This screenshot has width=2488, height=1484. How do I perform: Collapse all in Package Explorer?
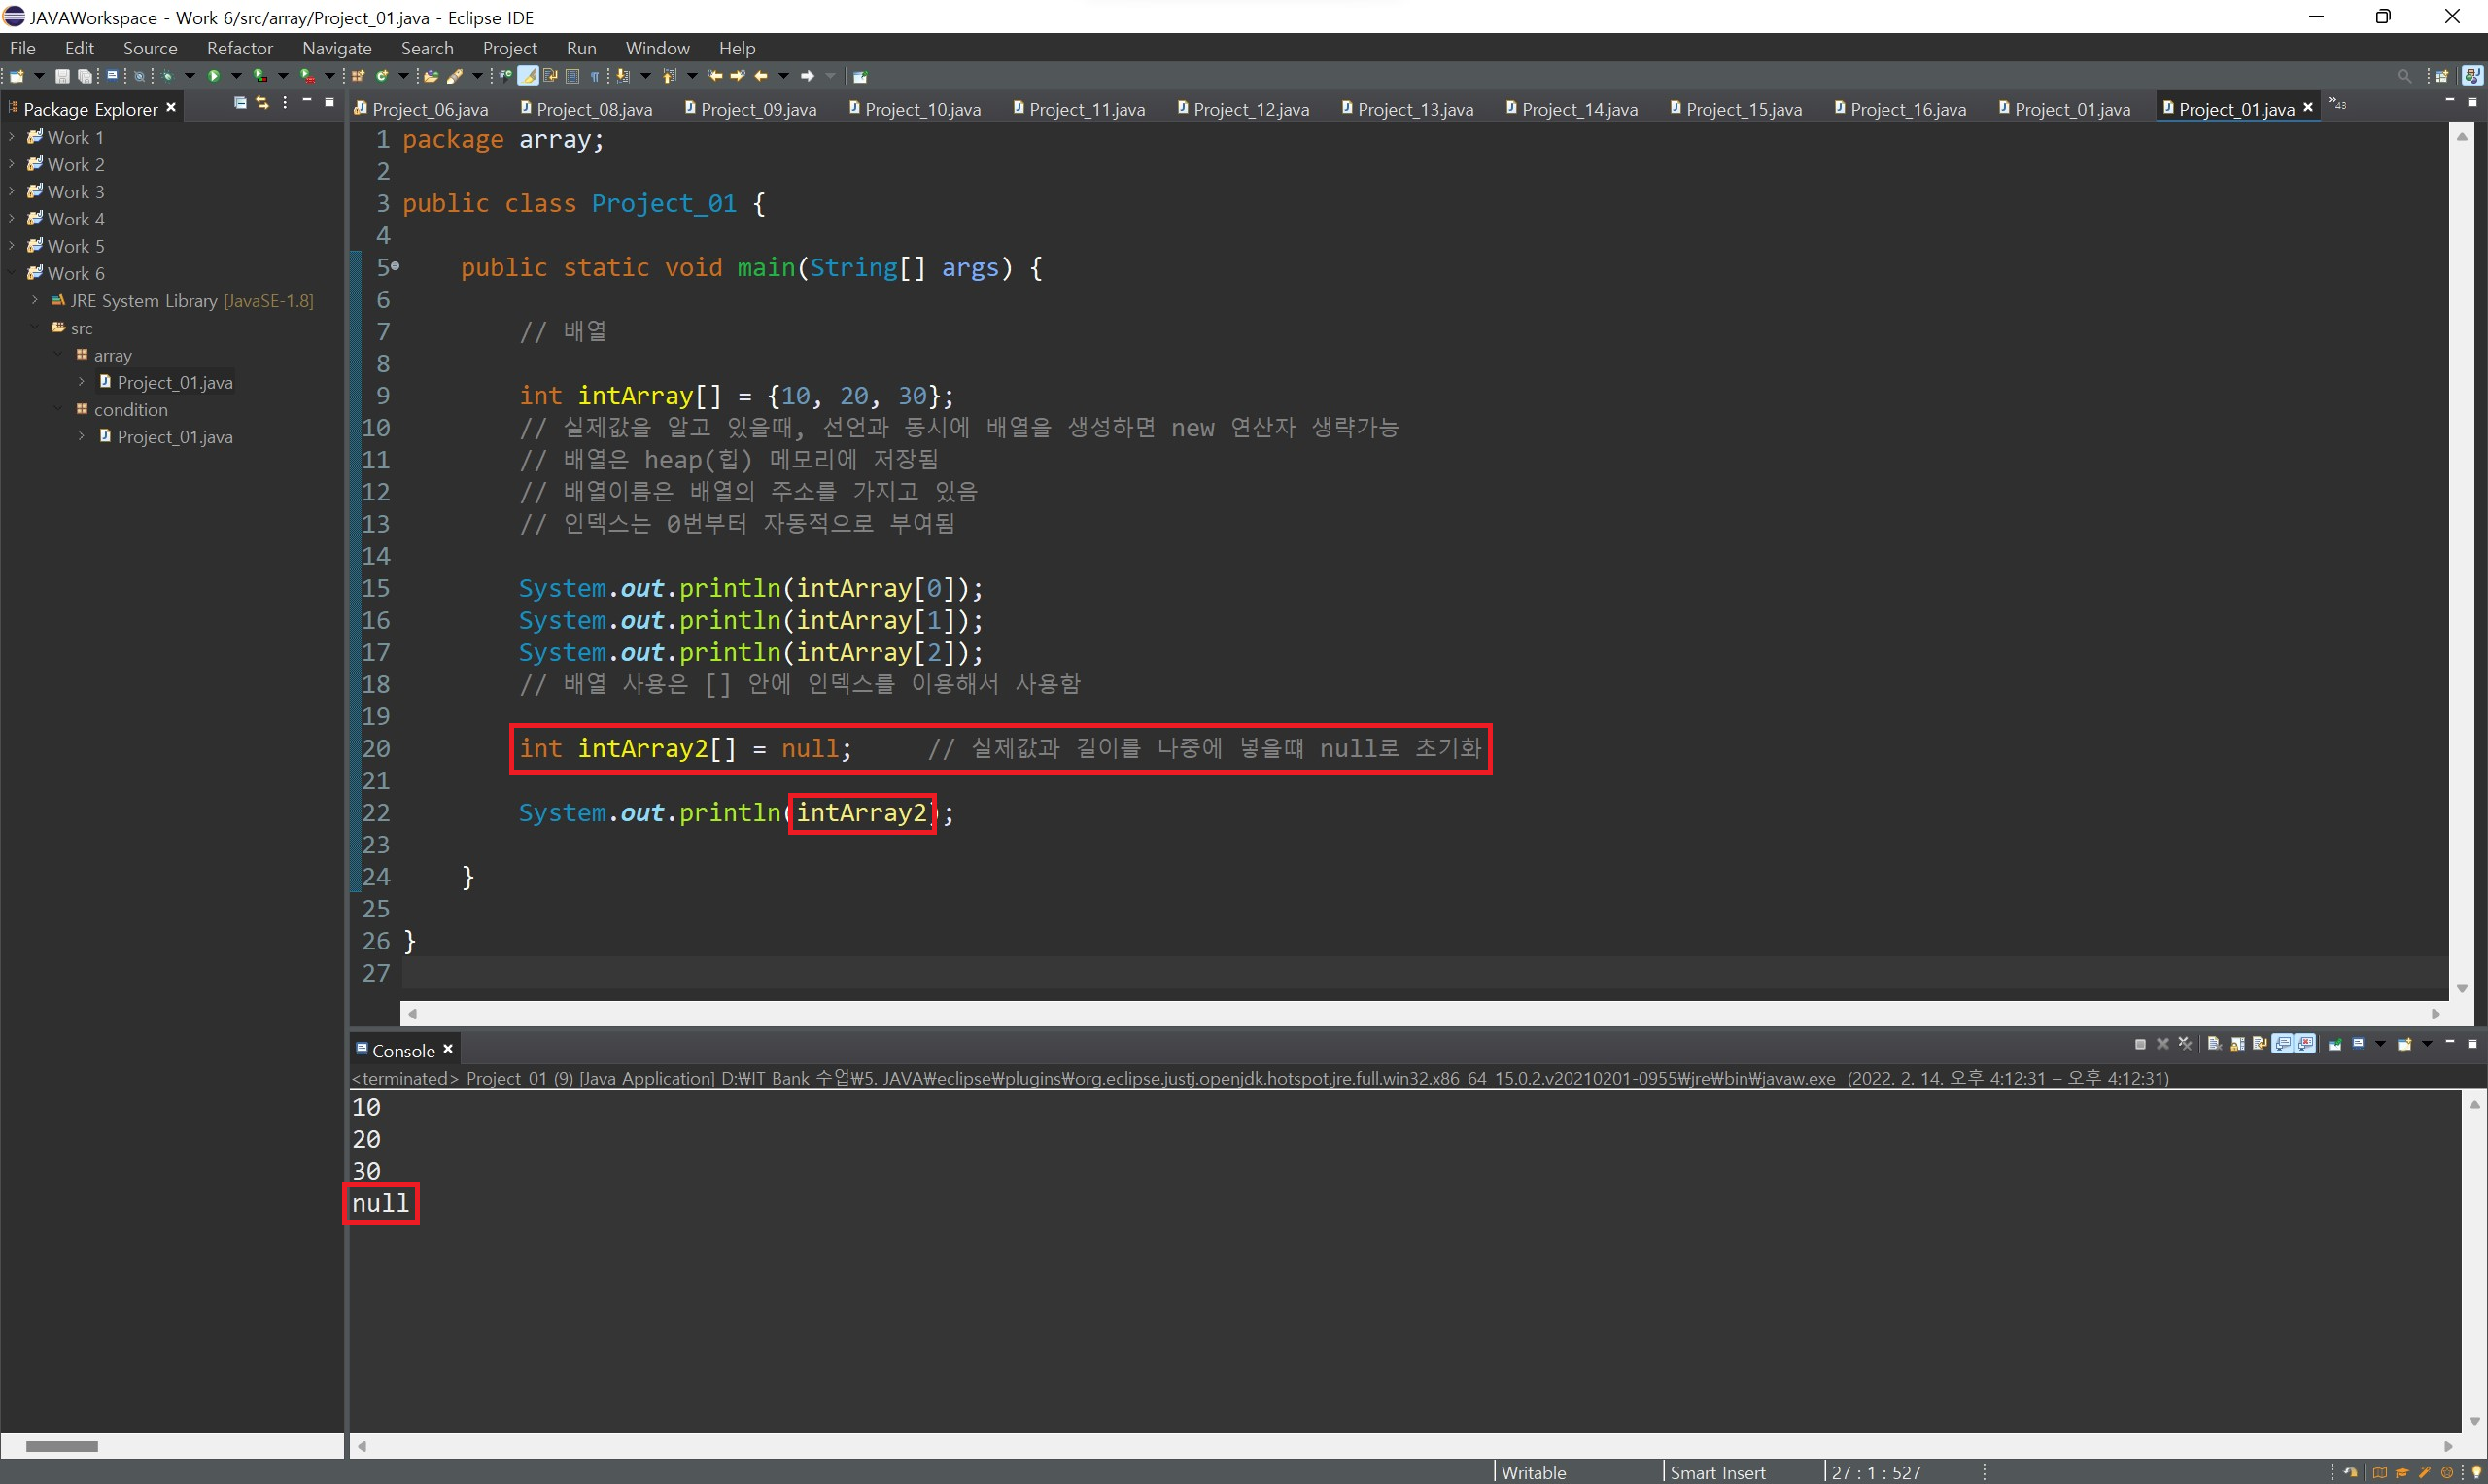[240, 103]
